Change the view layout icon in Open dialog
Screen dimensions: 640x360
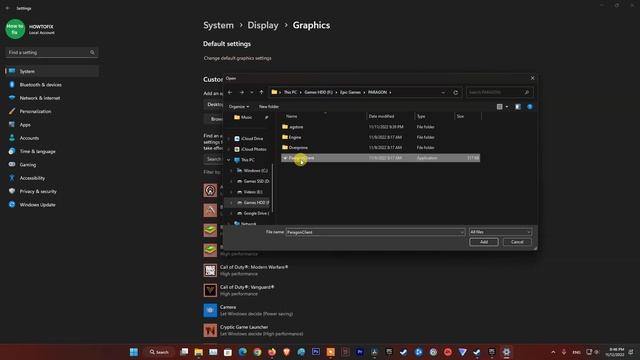[x=500, y=107]
